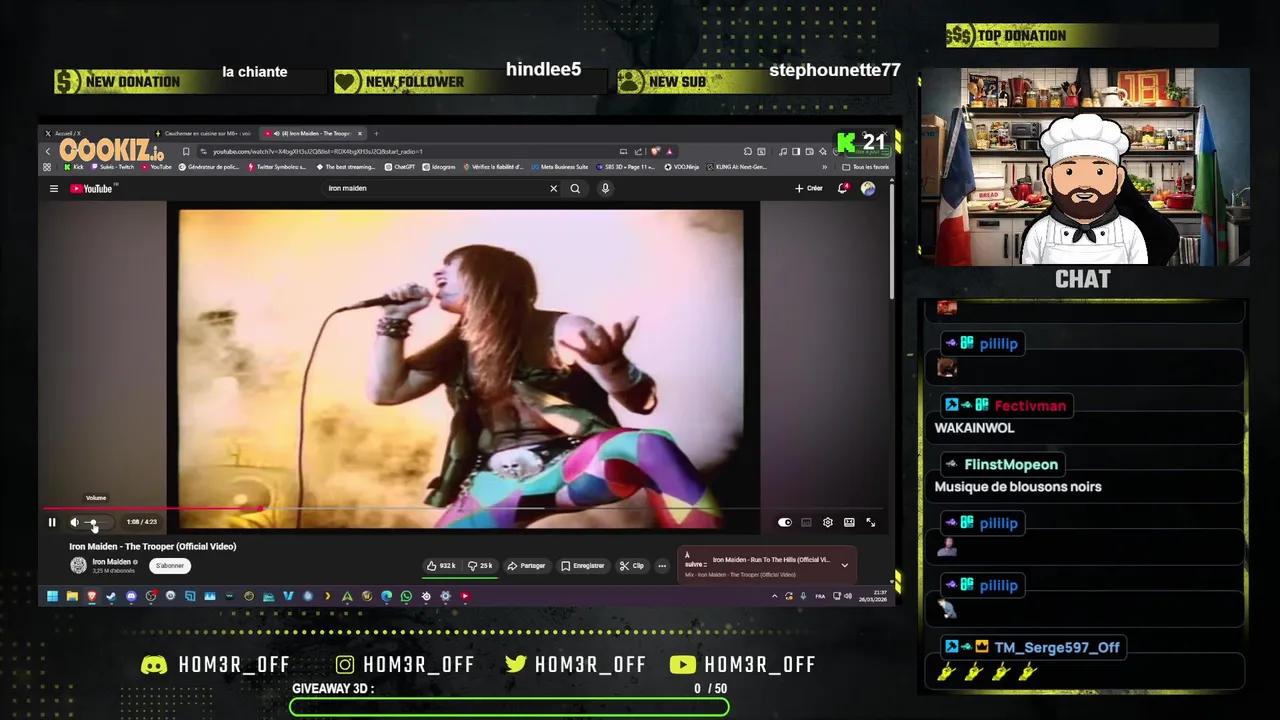This screenshot has height=720, width=1280.
Task: Open the Ideogram bookmark
Action: pos(439,167)
